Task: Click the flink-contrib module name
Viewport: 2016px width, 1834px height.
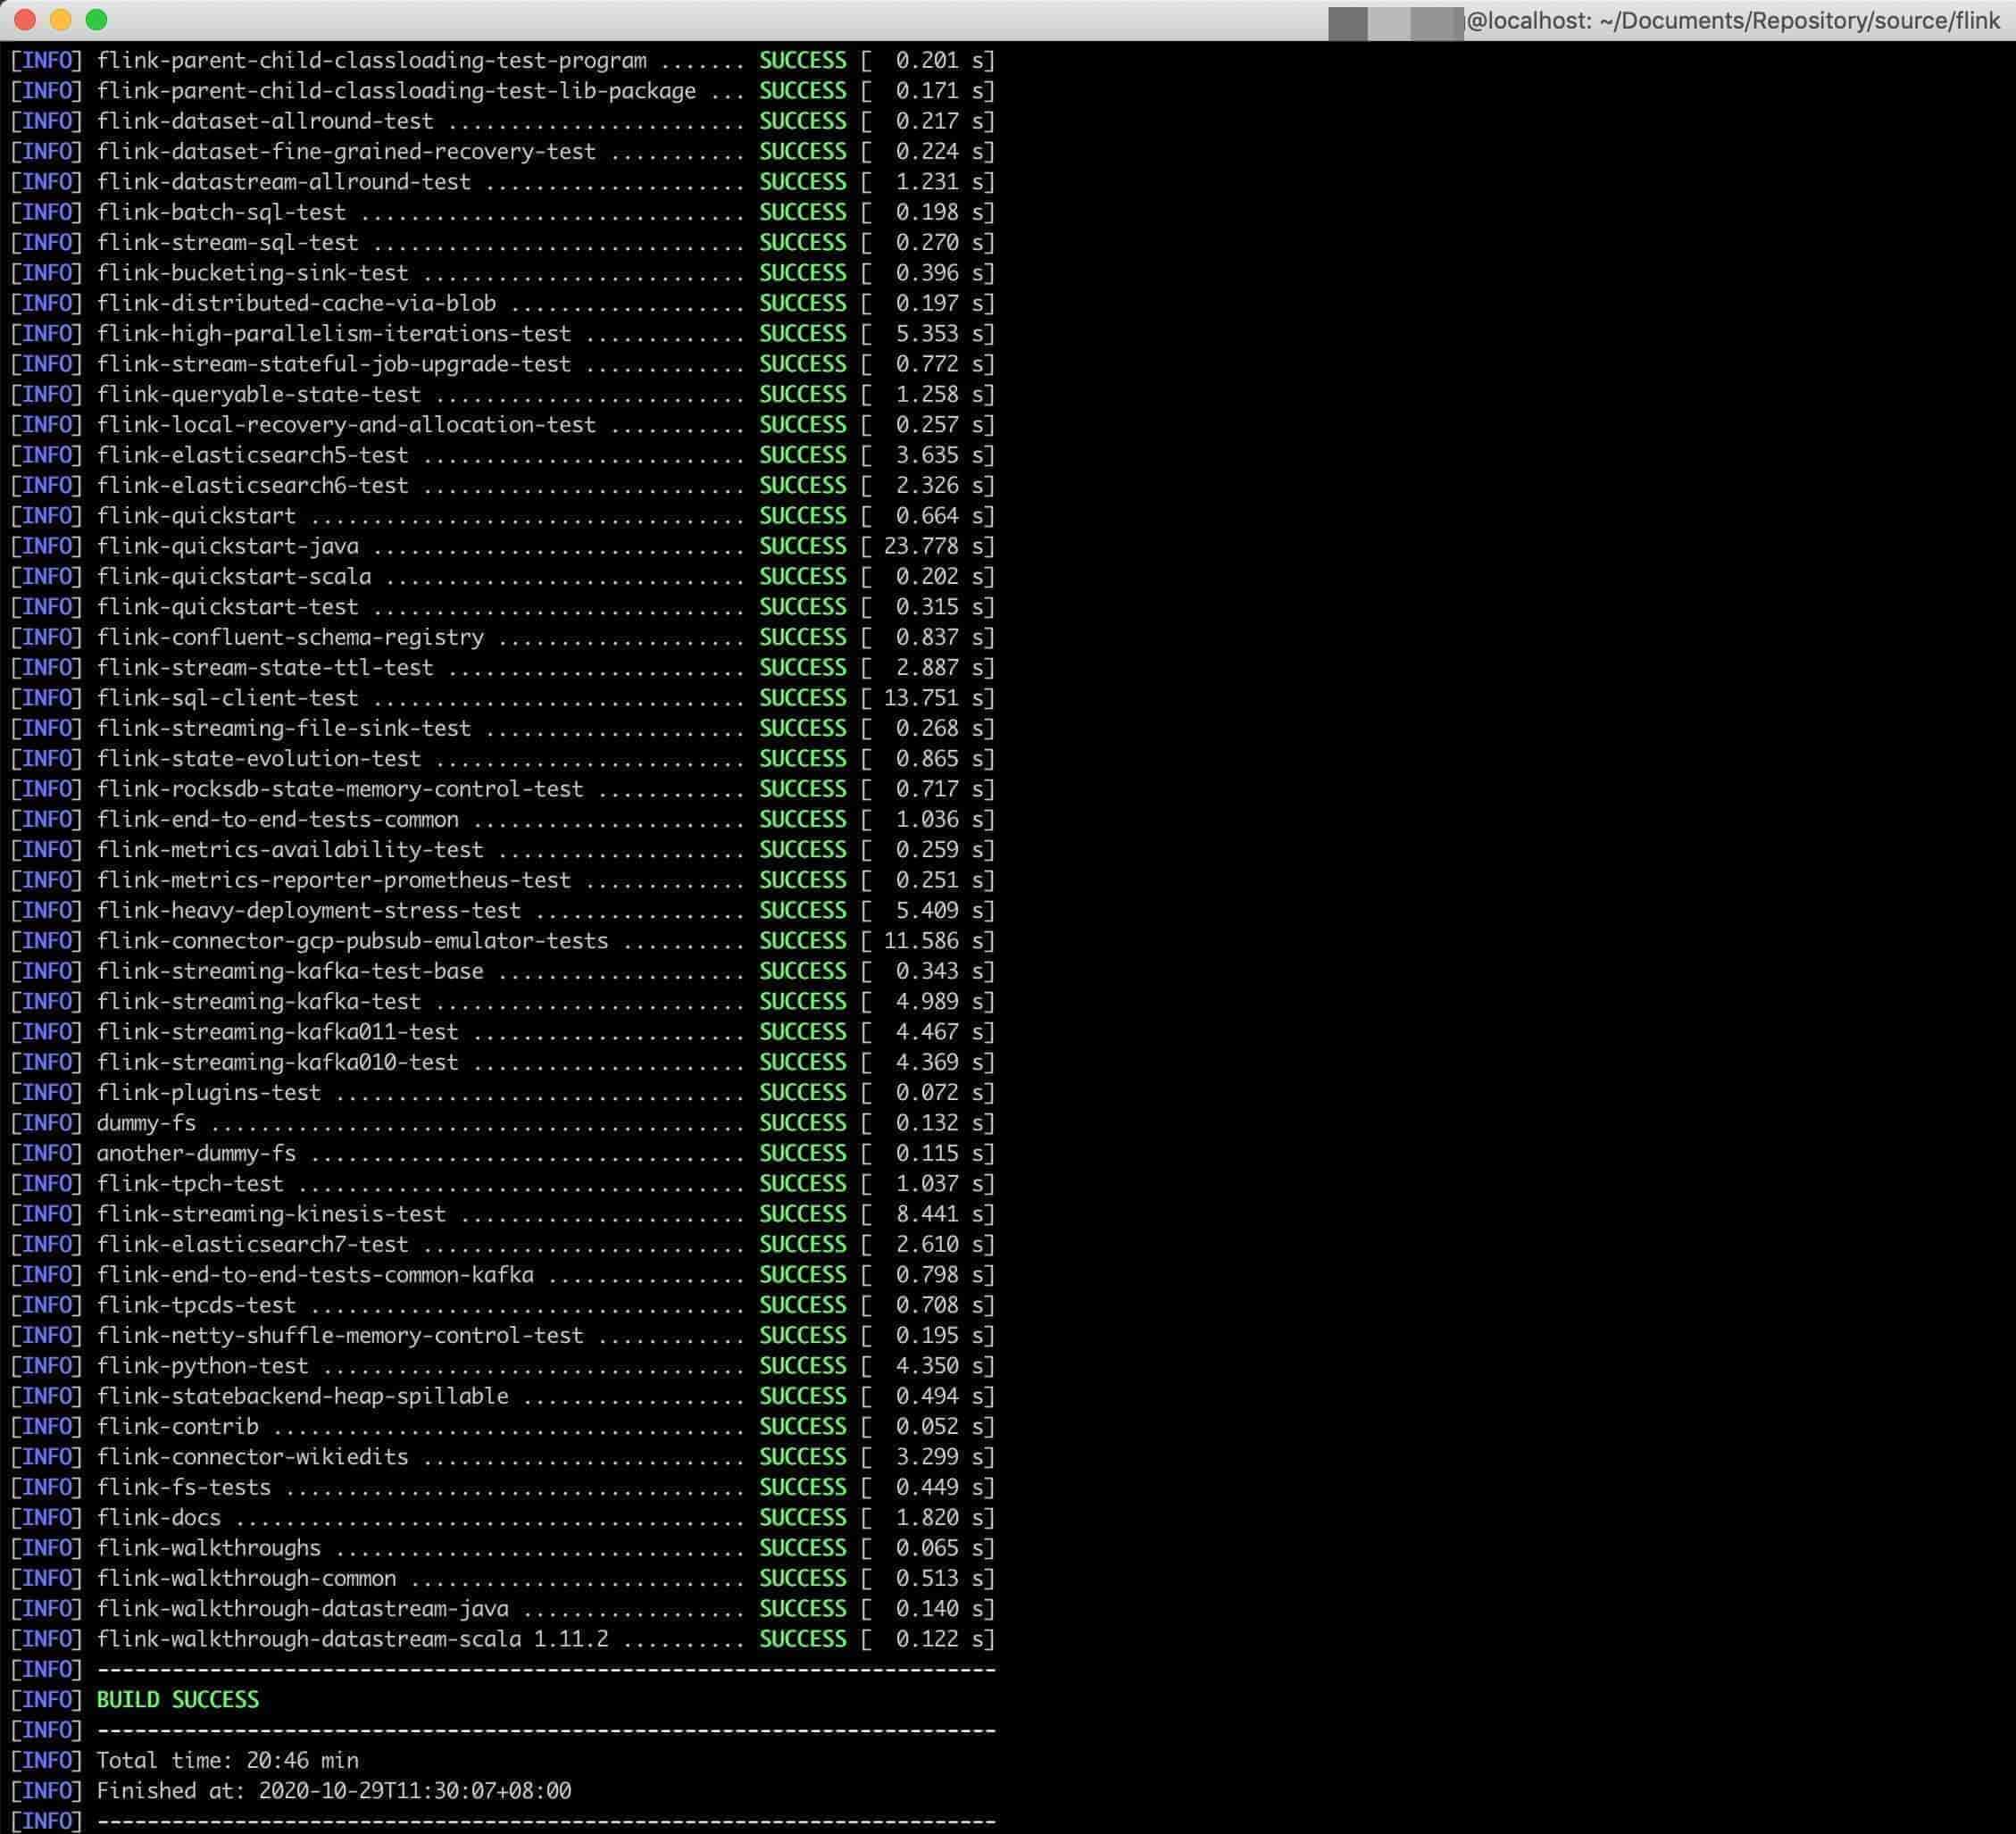Action: coord(177,1427)
